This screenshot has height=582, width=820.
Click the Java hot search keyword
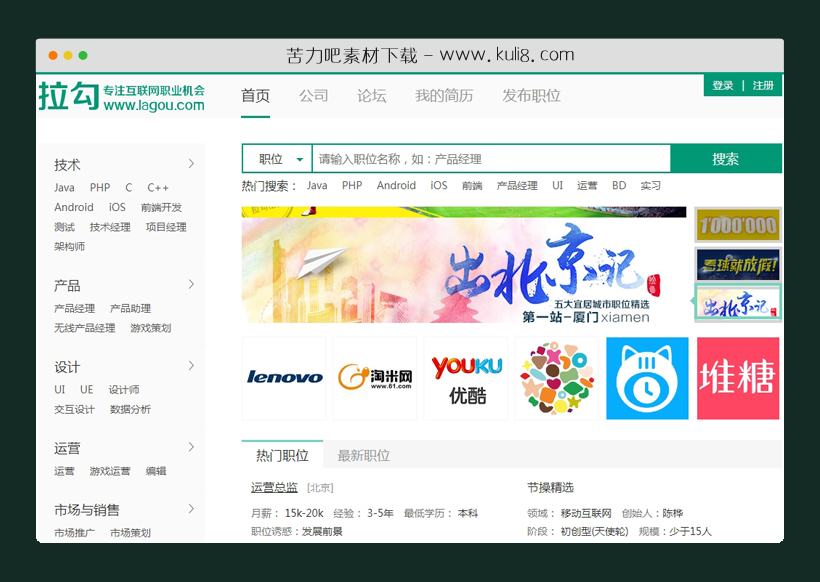coord(316,185)
